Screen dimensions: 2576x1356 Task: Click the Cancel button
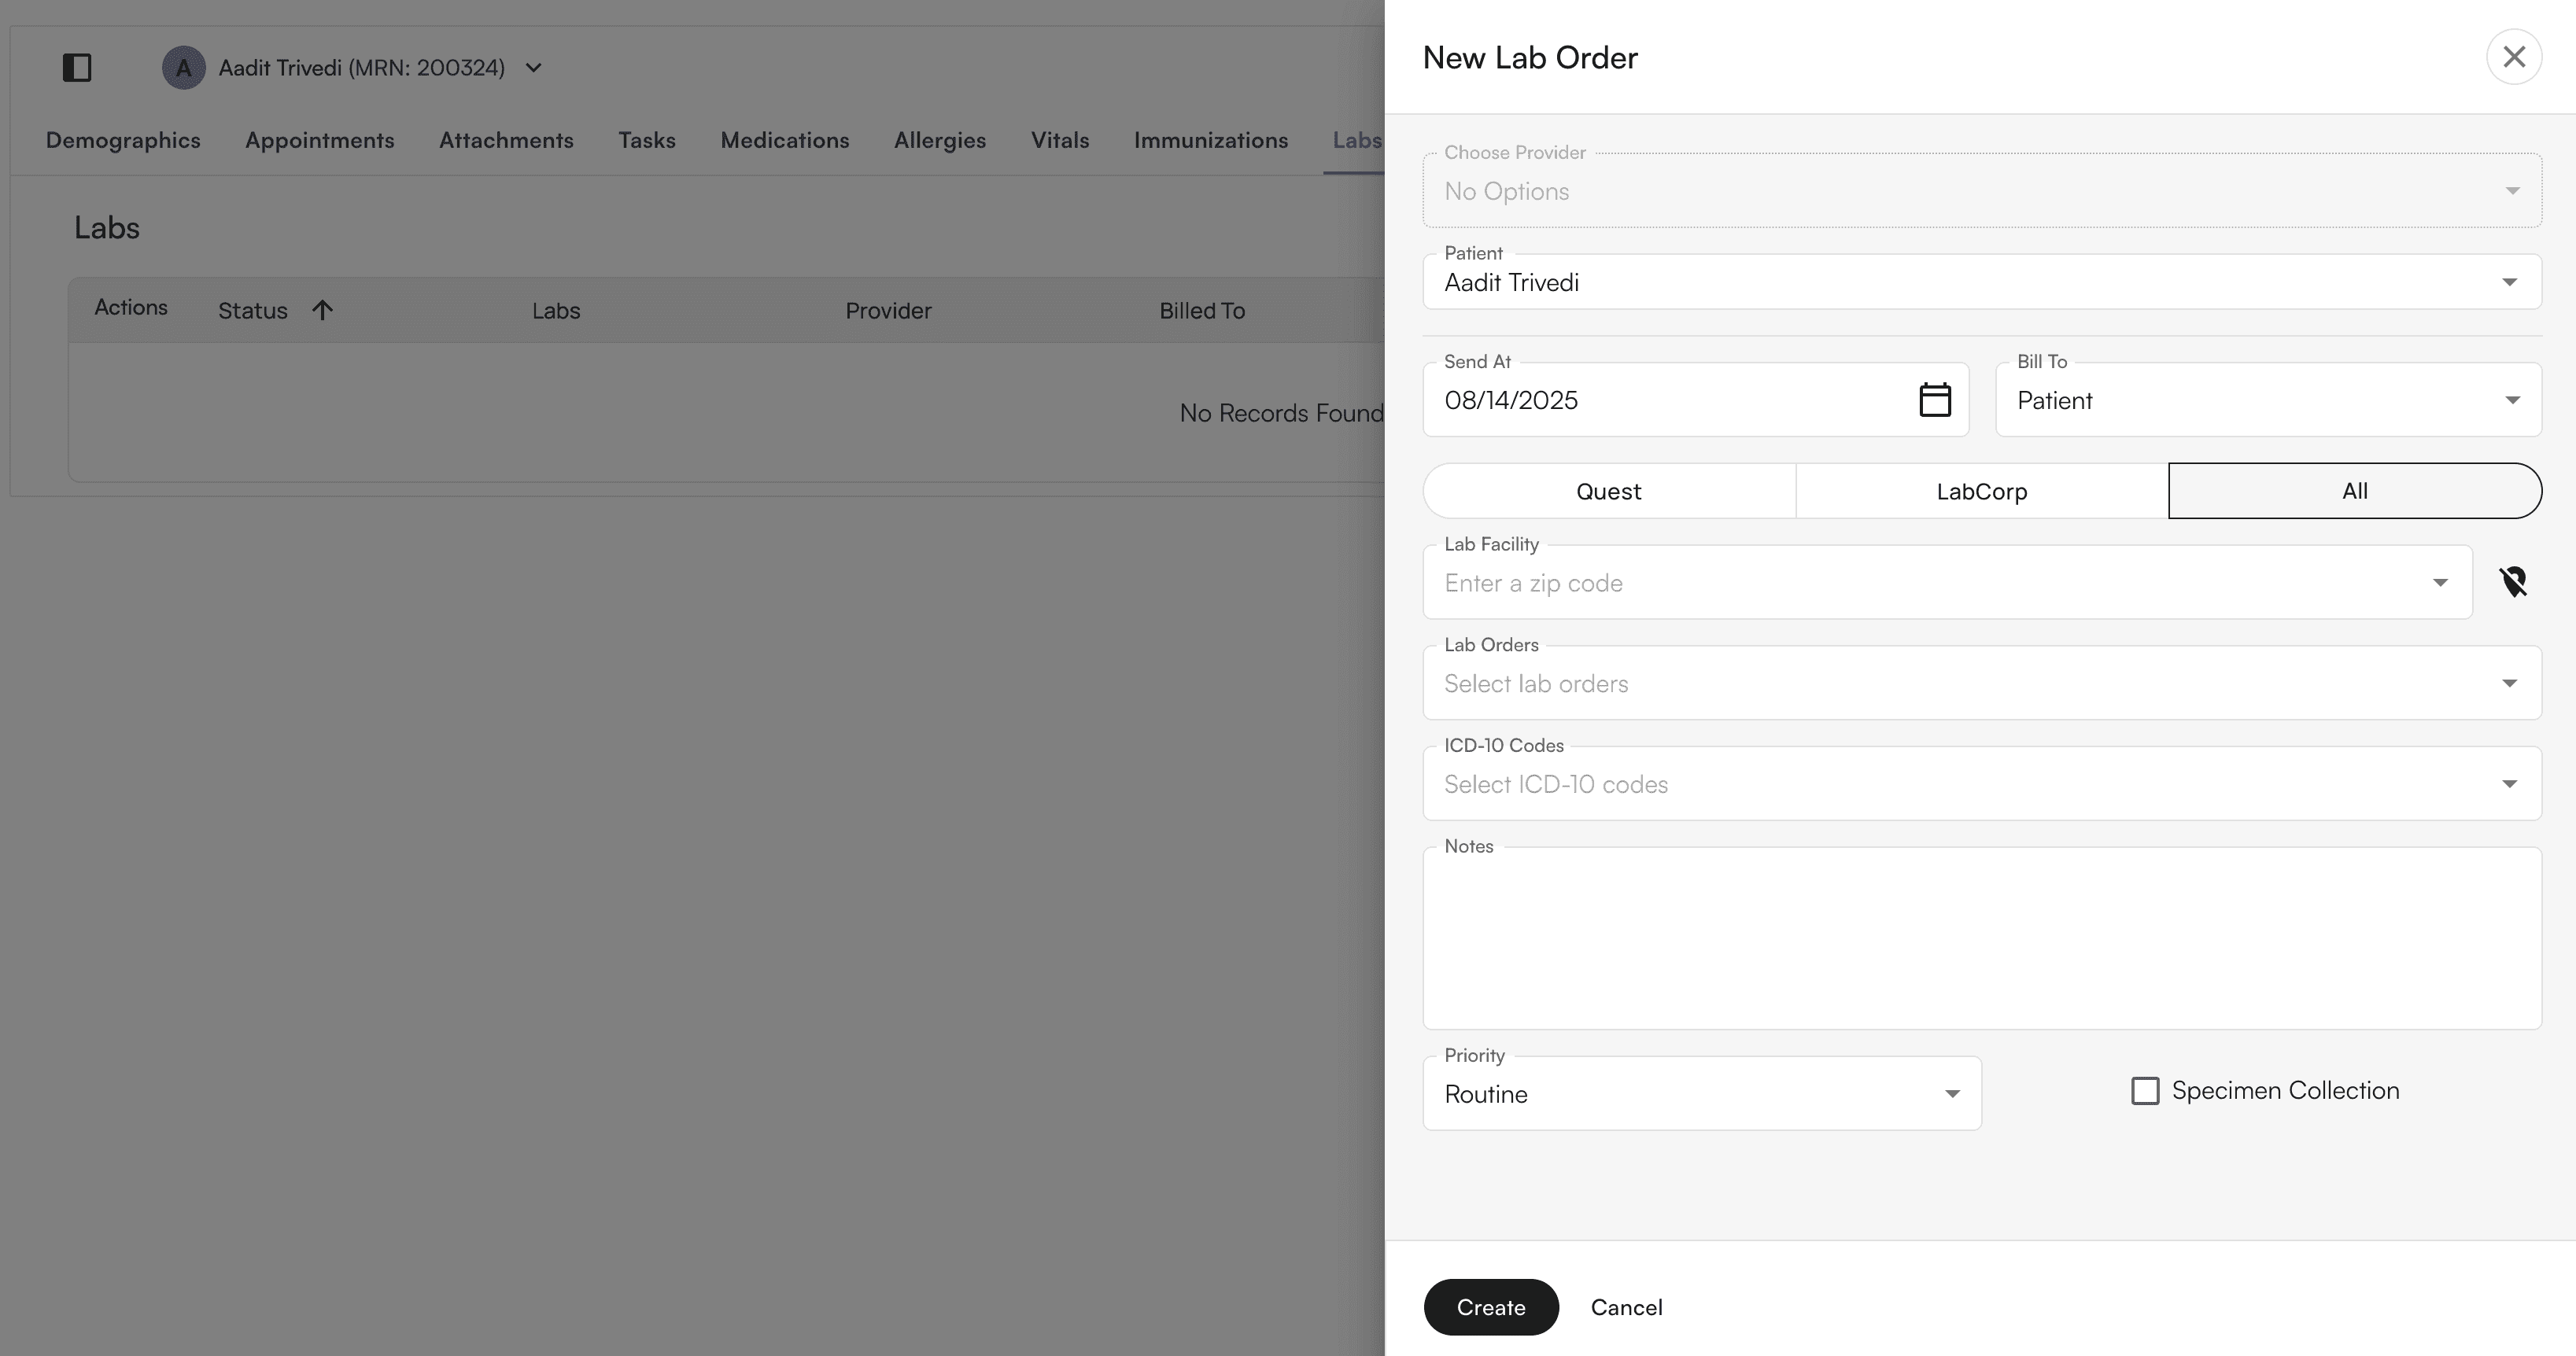[1626, 1307]
